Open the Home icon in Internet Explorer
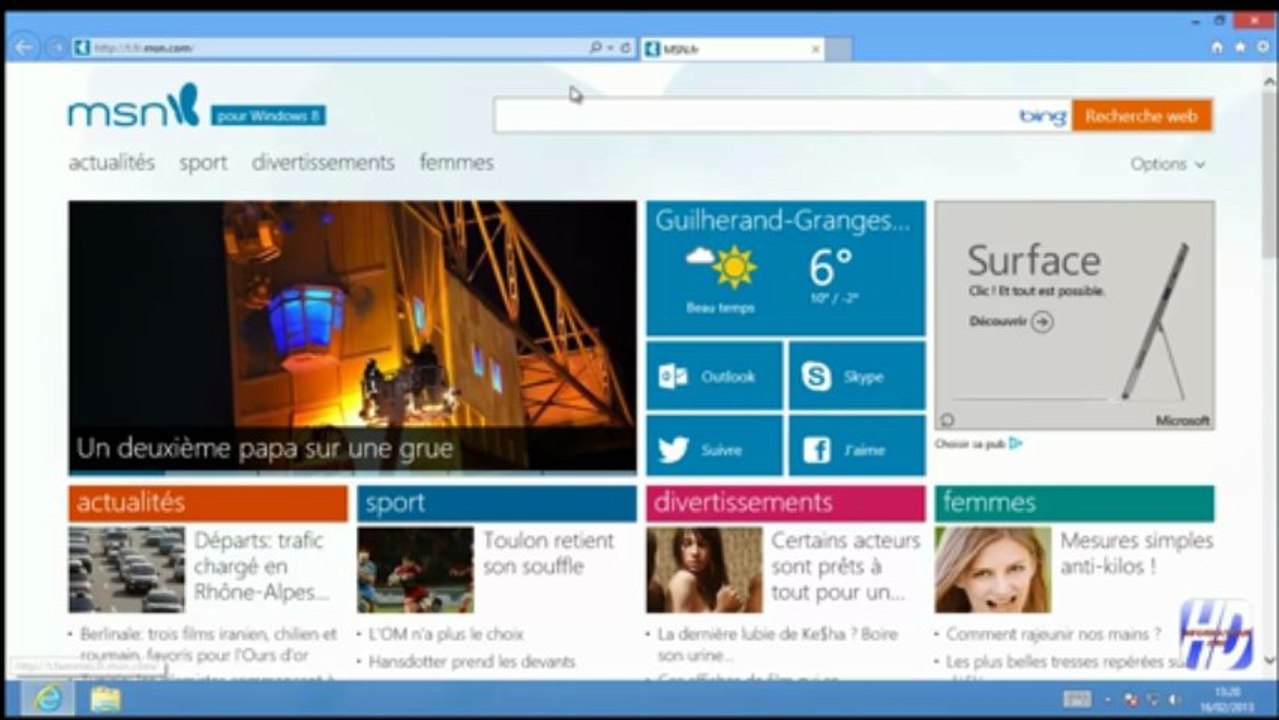The width and height of the screenshot is (1279, 720). [x=1217, y=47]
